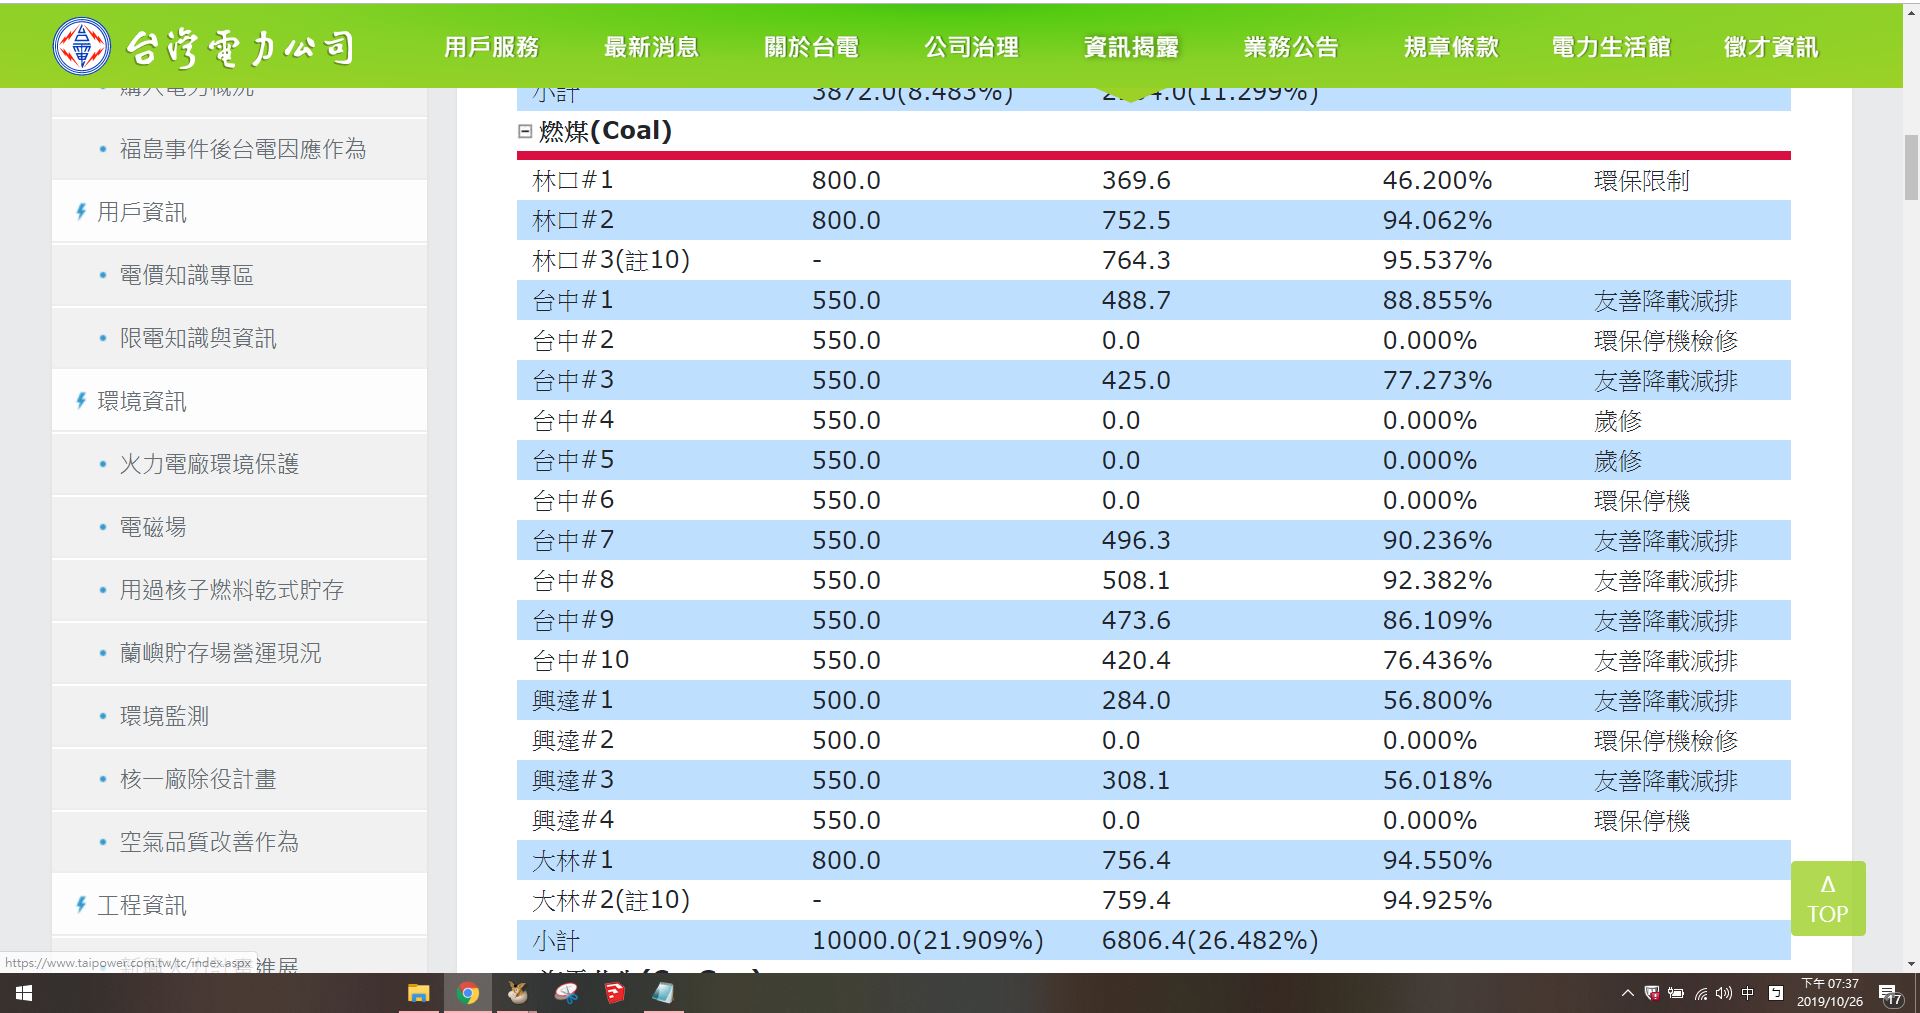Select 環境資訊 sidebar category
Viewport: 1920px width, 1013px height.
point(141,401)
